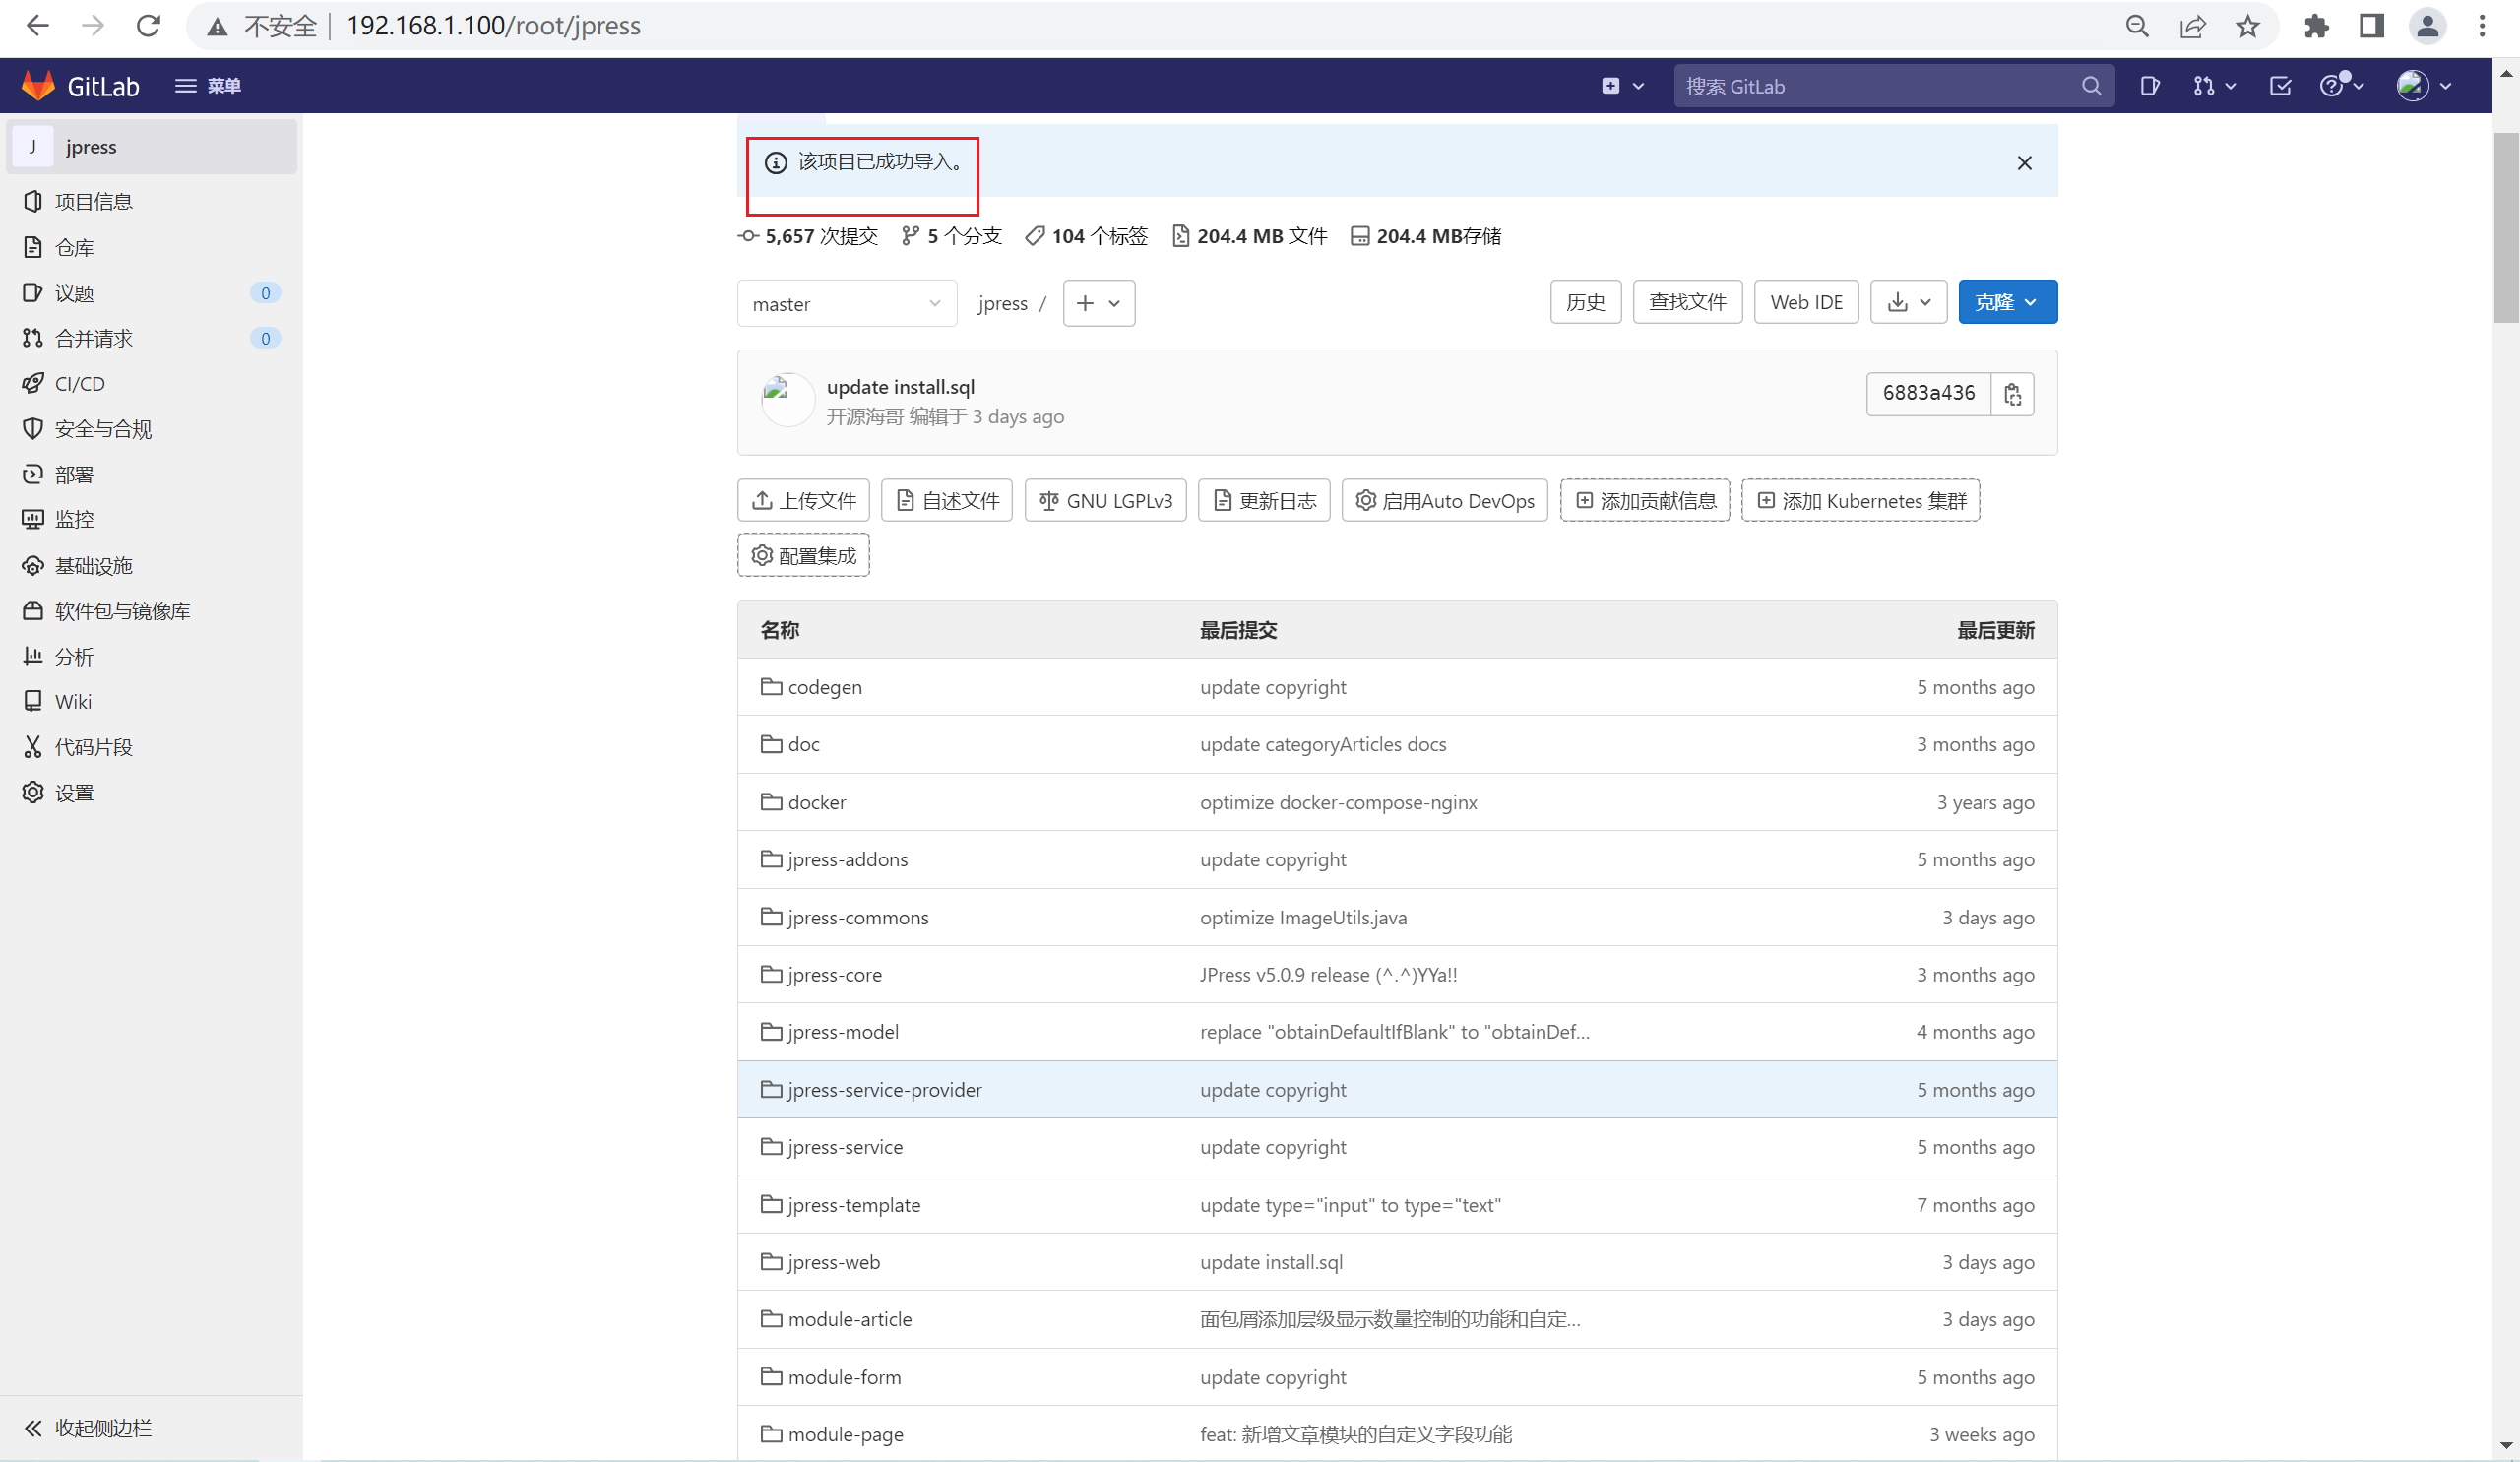Open the jpress-service-provider folder

coord(884,1089)
